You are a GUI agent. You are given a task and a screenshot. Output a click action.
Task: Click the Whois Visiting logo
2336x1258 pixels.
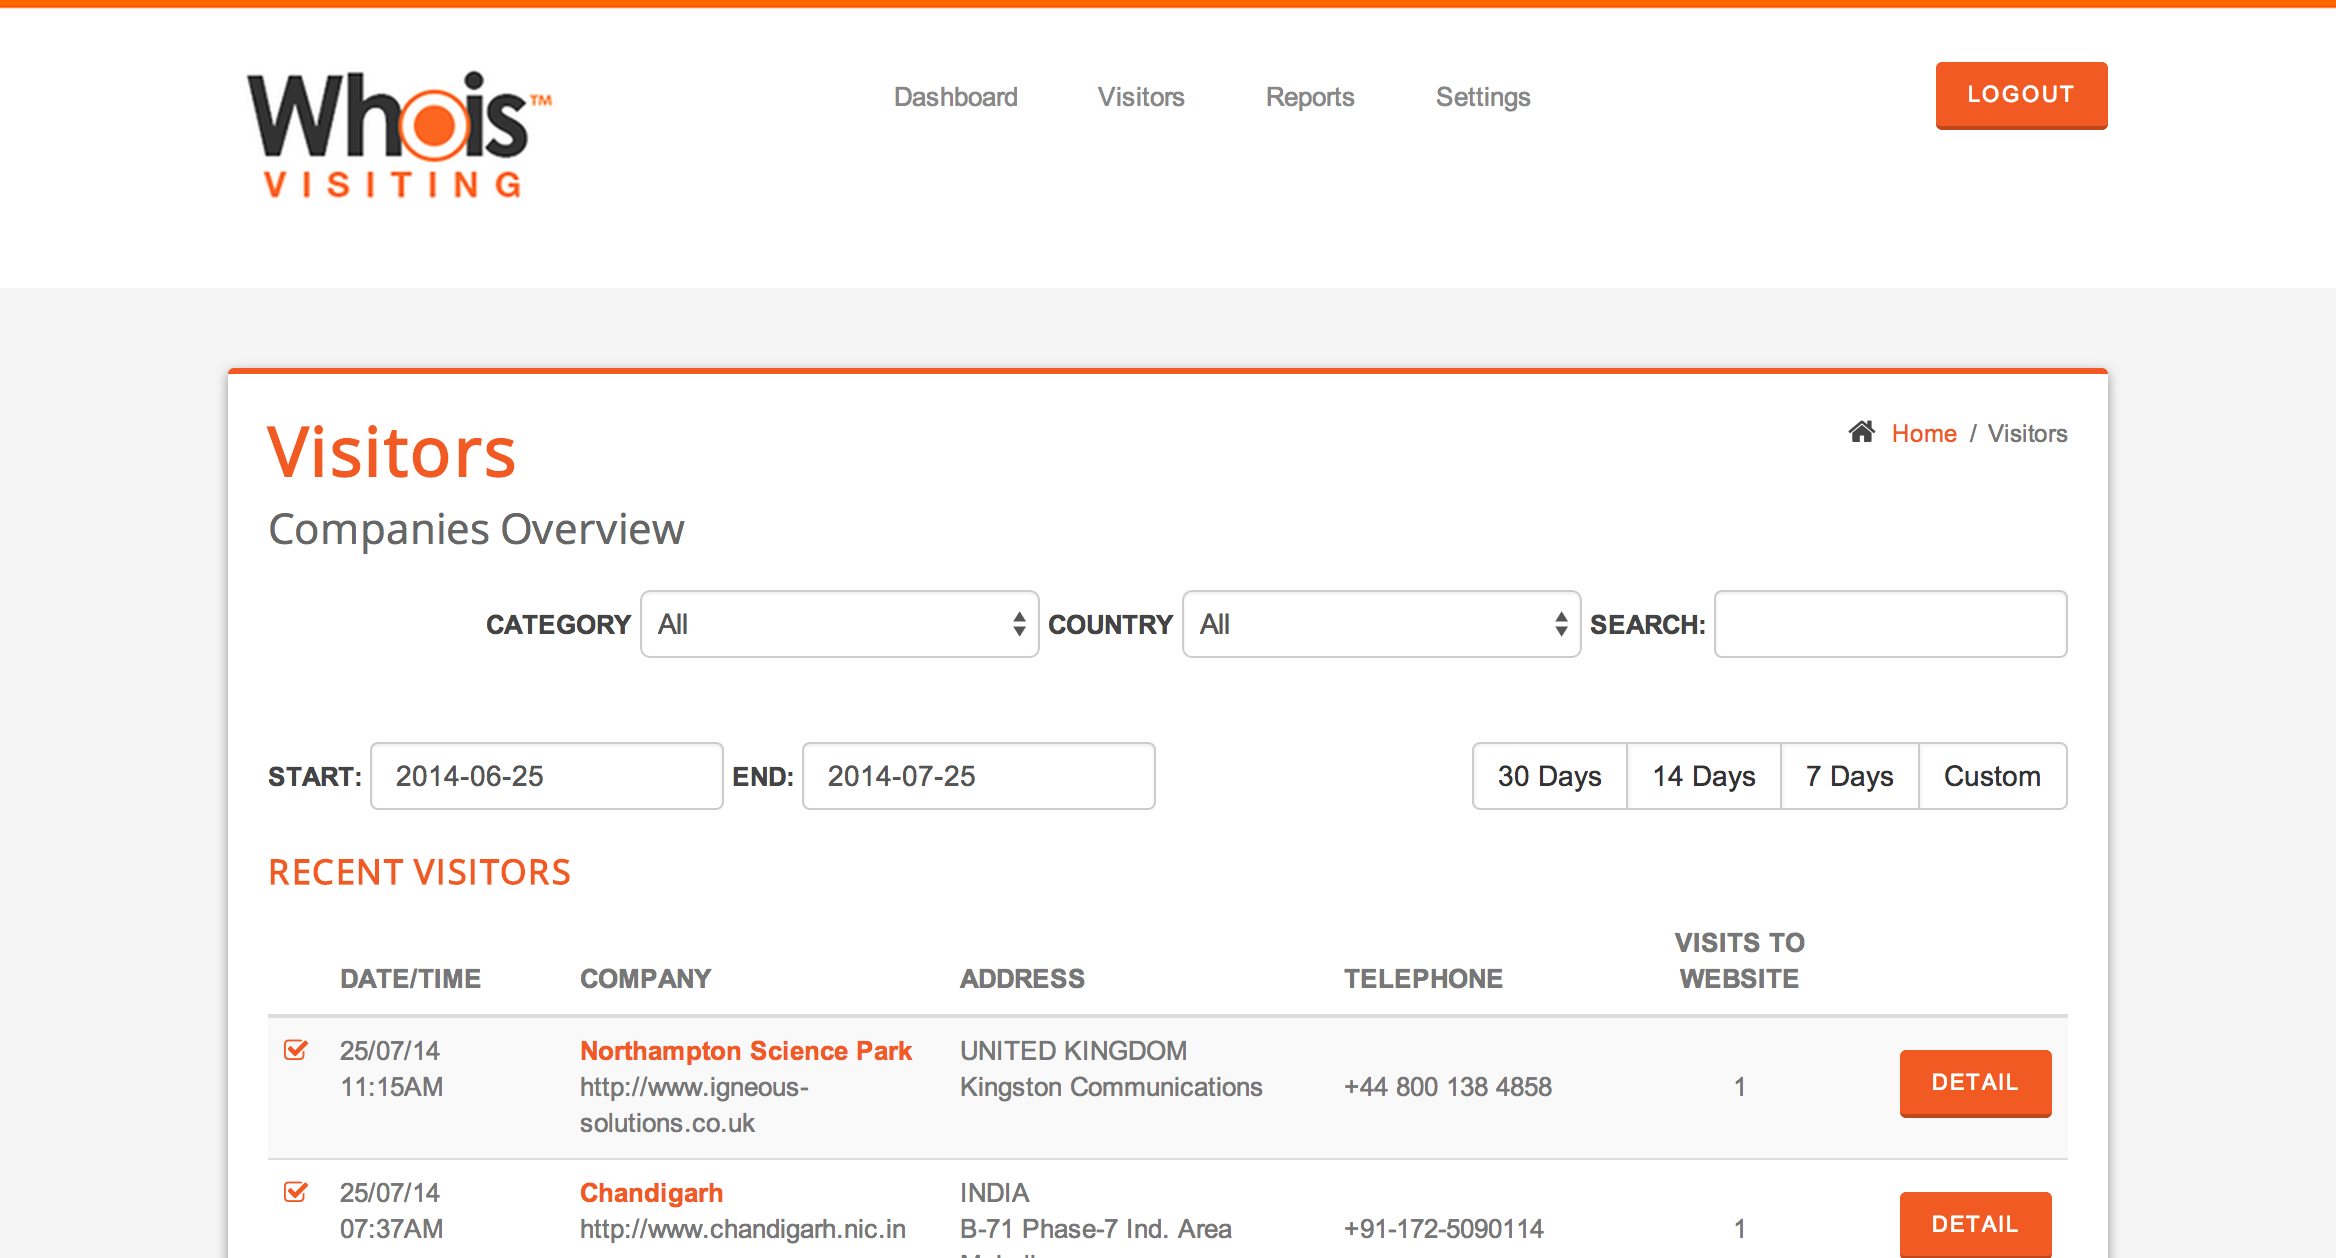click(399, 134)
